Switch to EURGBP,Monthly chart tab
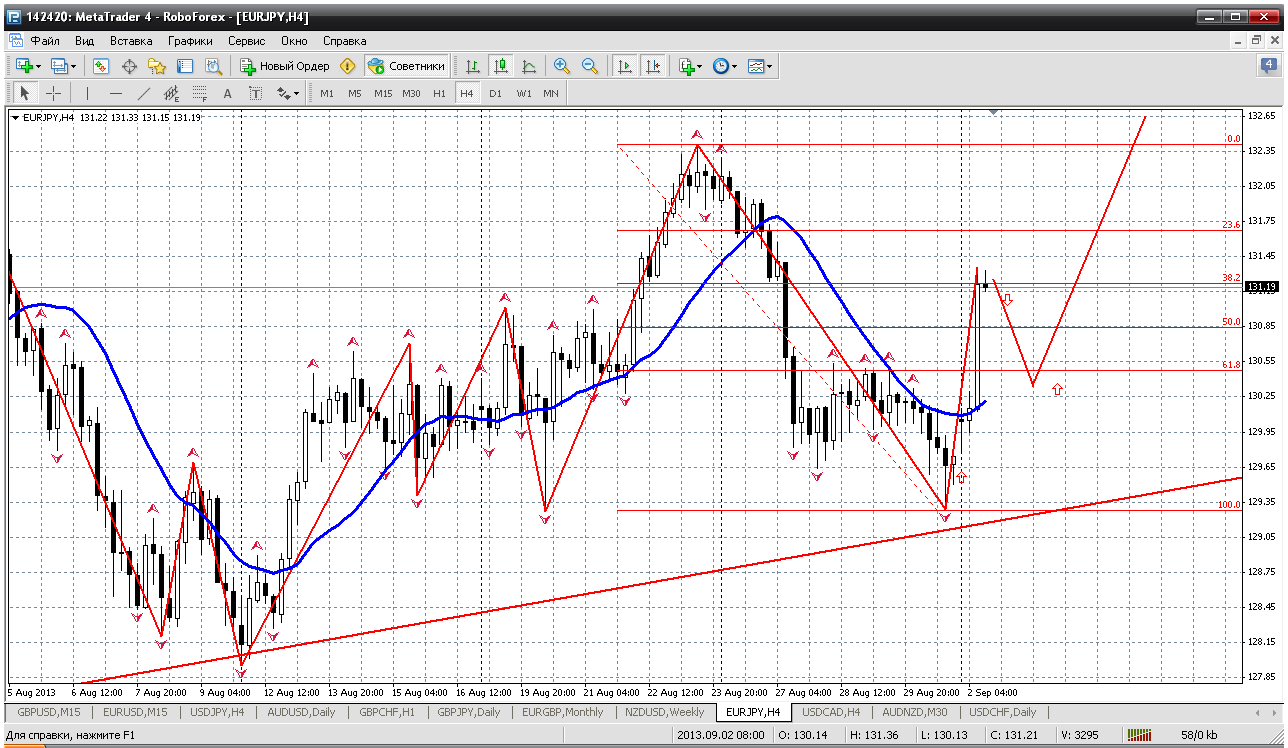The height and width of the screenshot is (748, 1288). [562, 712]
